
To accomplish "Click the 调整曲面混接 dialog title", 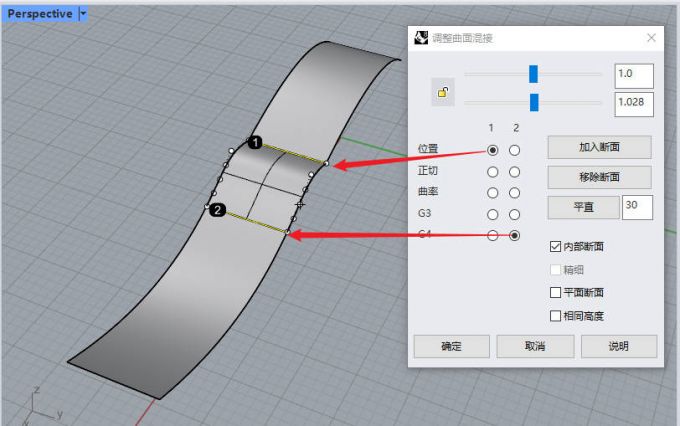I will coord(462,38).
